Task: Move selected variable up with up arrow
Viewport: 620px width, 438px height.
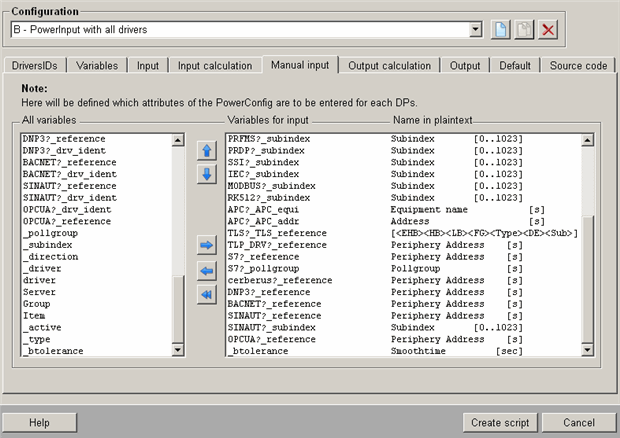Action: (207, 151)
